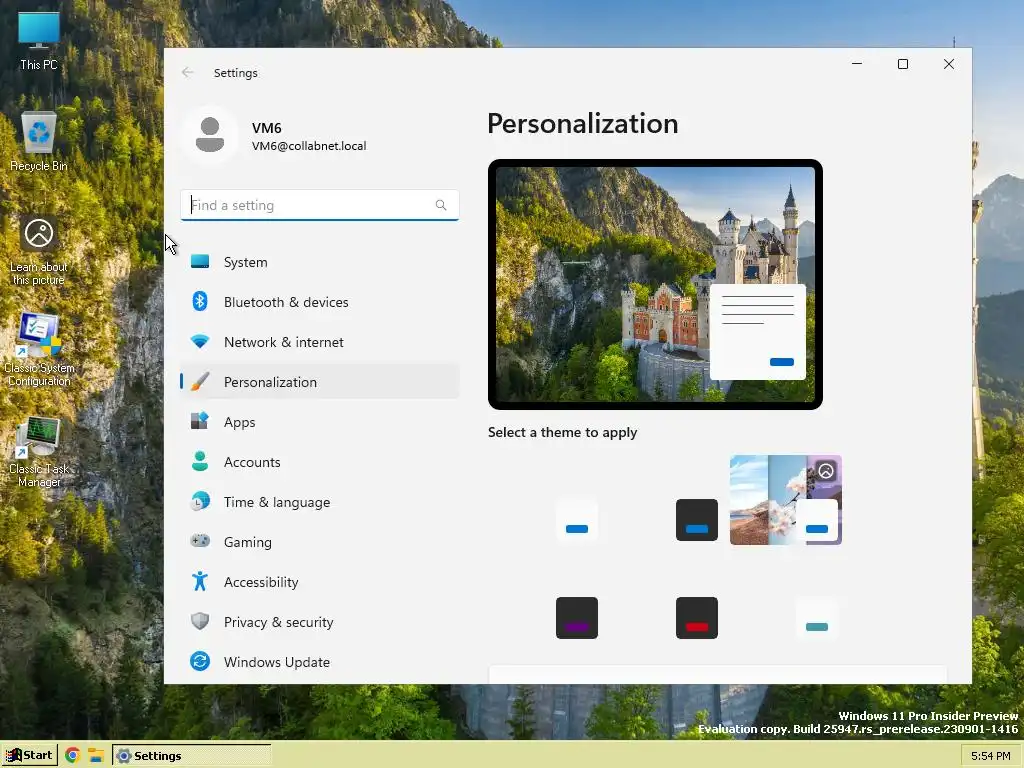Minimize the Settings window
This screenshot has width=1024, height=768.
click(857, 64)
